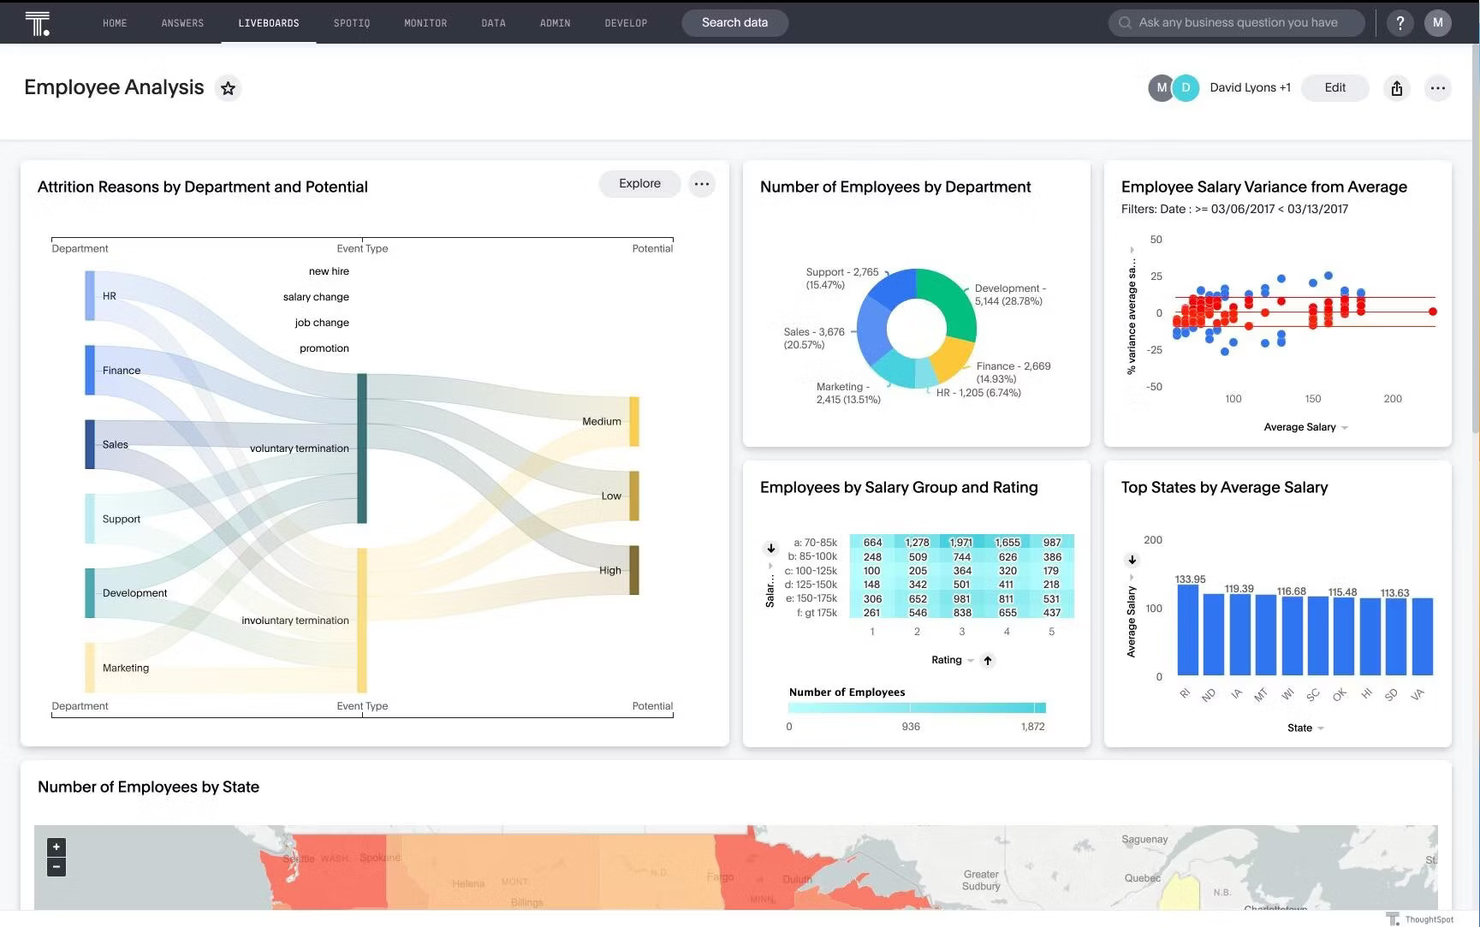Open the Rating dropdown below the heatmap
Viewport: 1480px width, 927px height.
tap(952, 660)
